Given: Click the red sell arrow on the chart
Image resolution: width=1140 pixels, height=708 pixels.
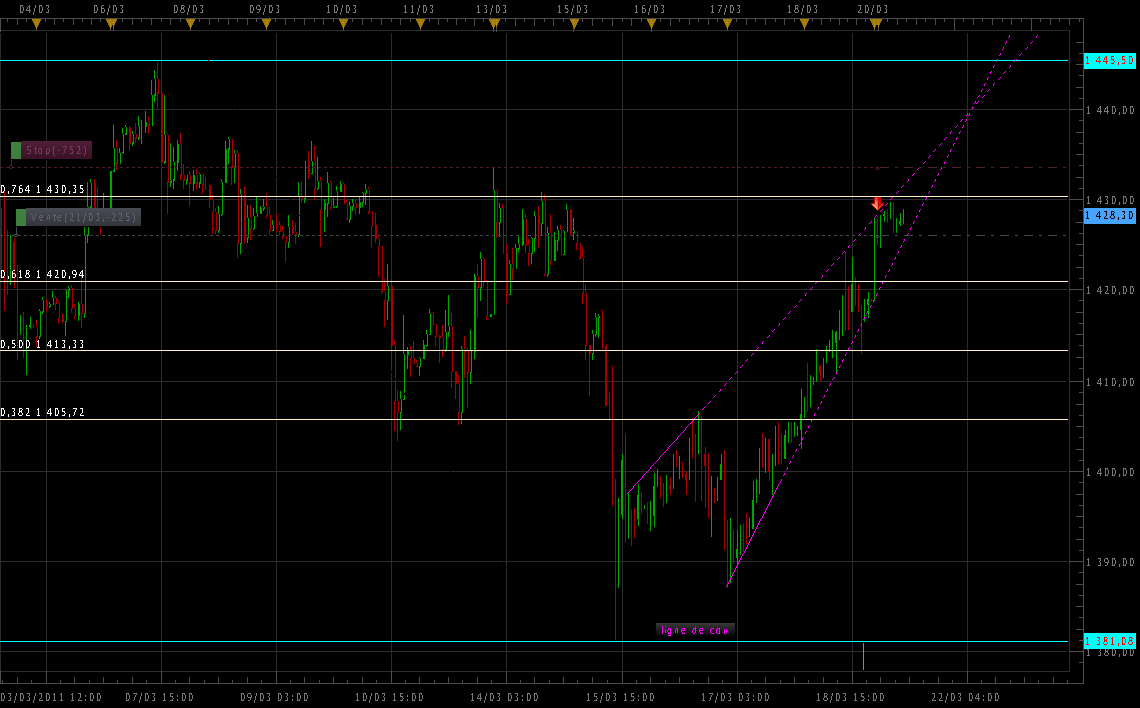Looking at the screenshot, I should tap(877, 203).
